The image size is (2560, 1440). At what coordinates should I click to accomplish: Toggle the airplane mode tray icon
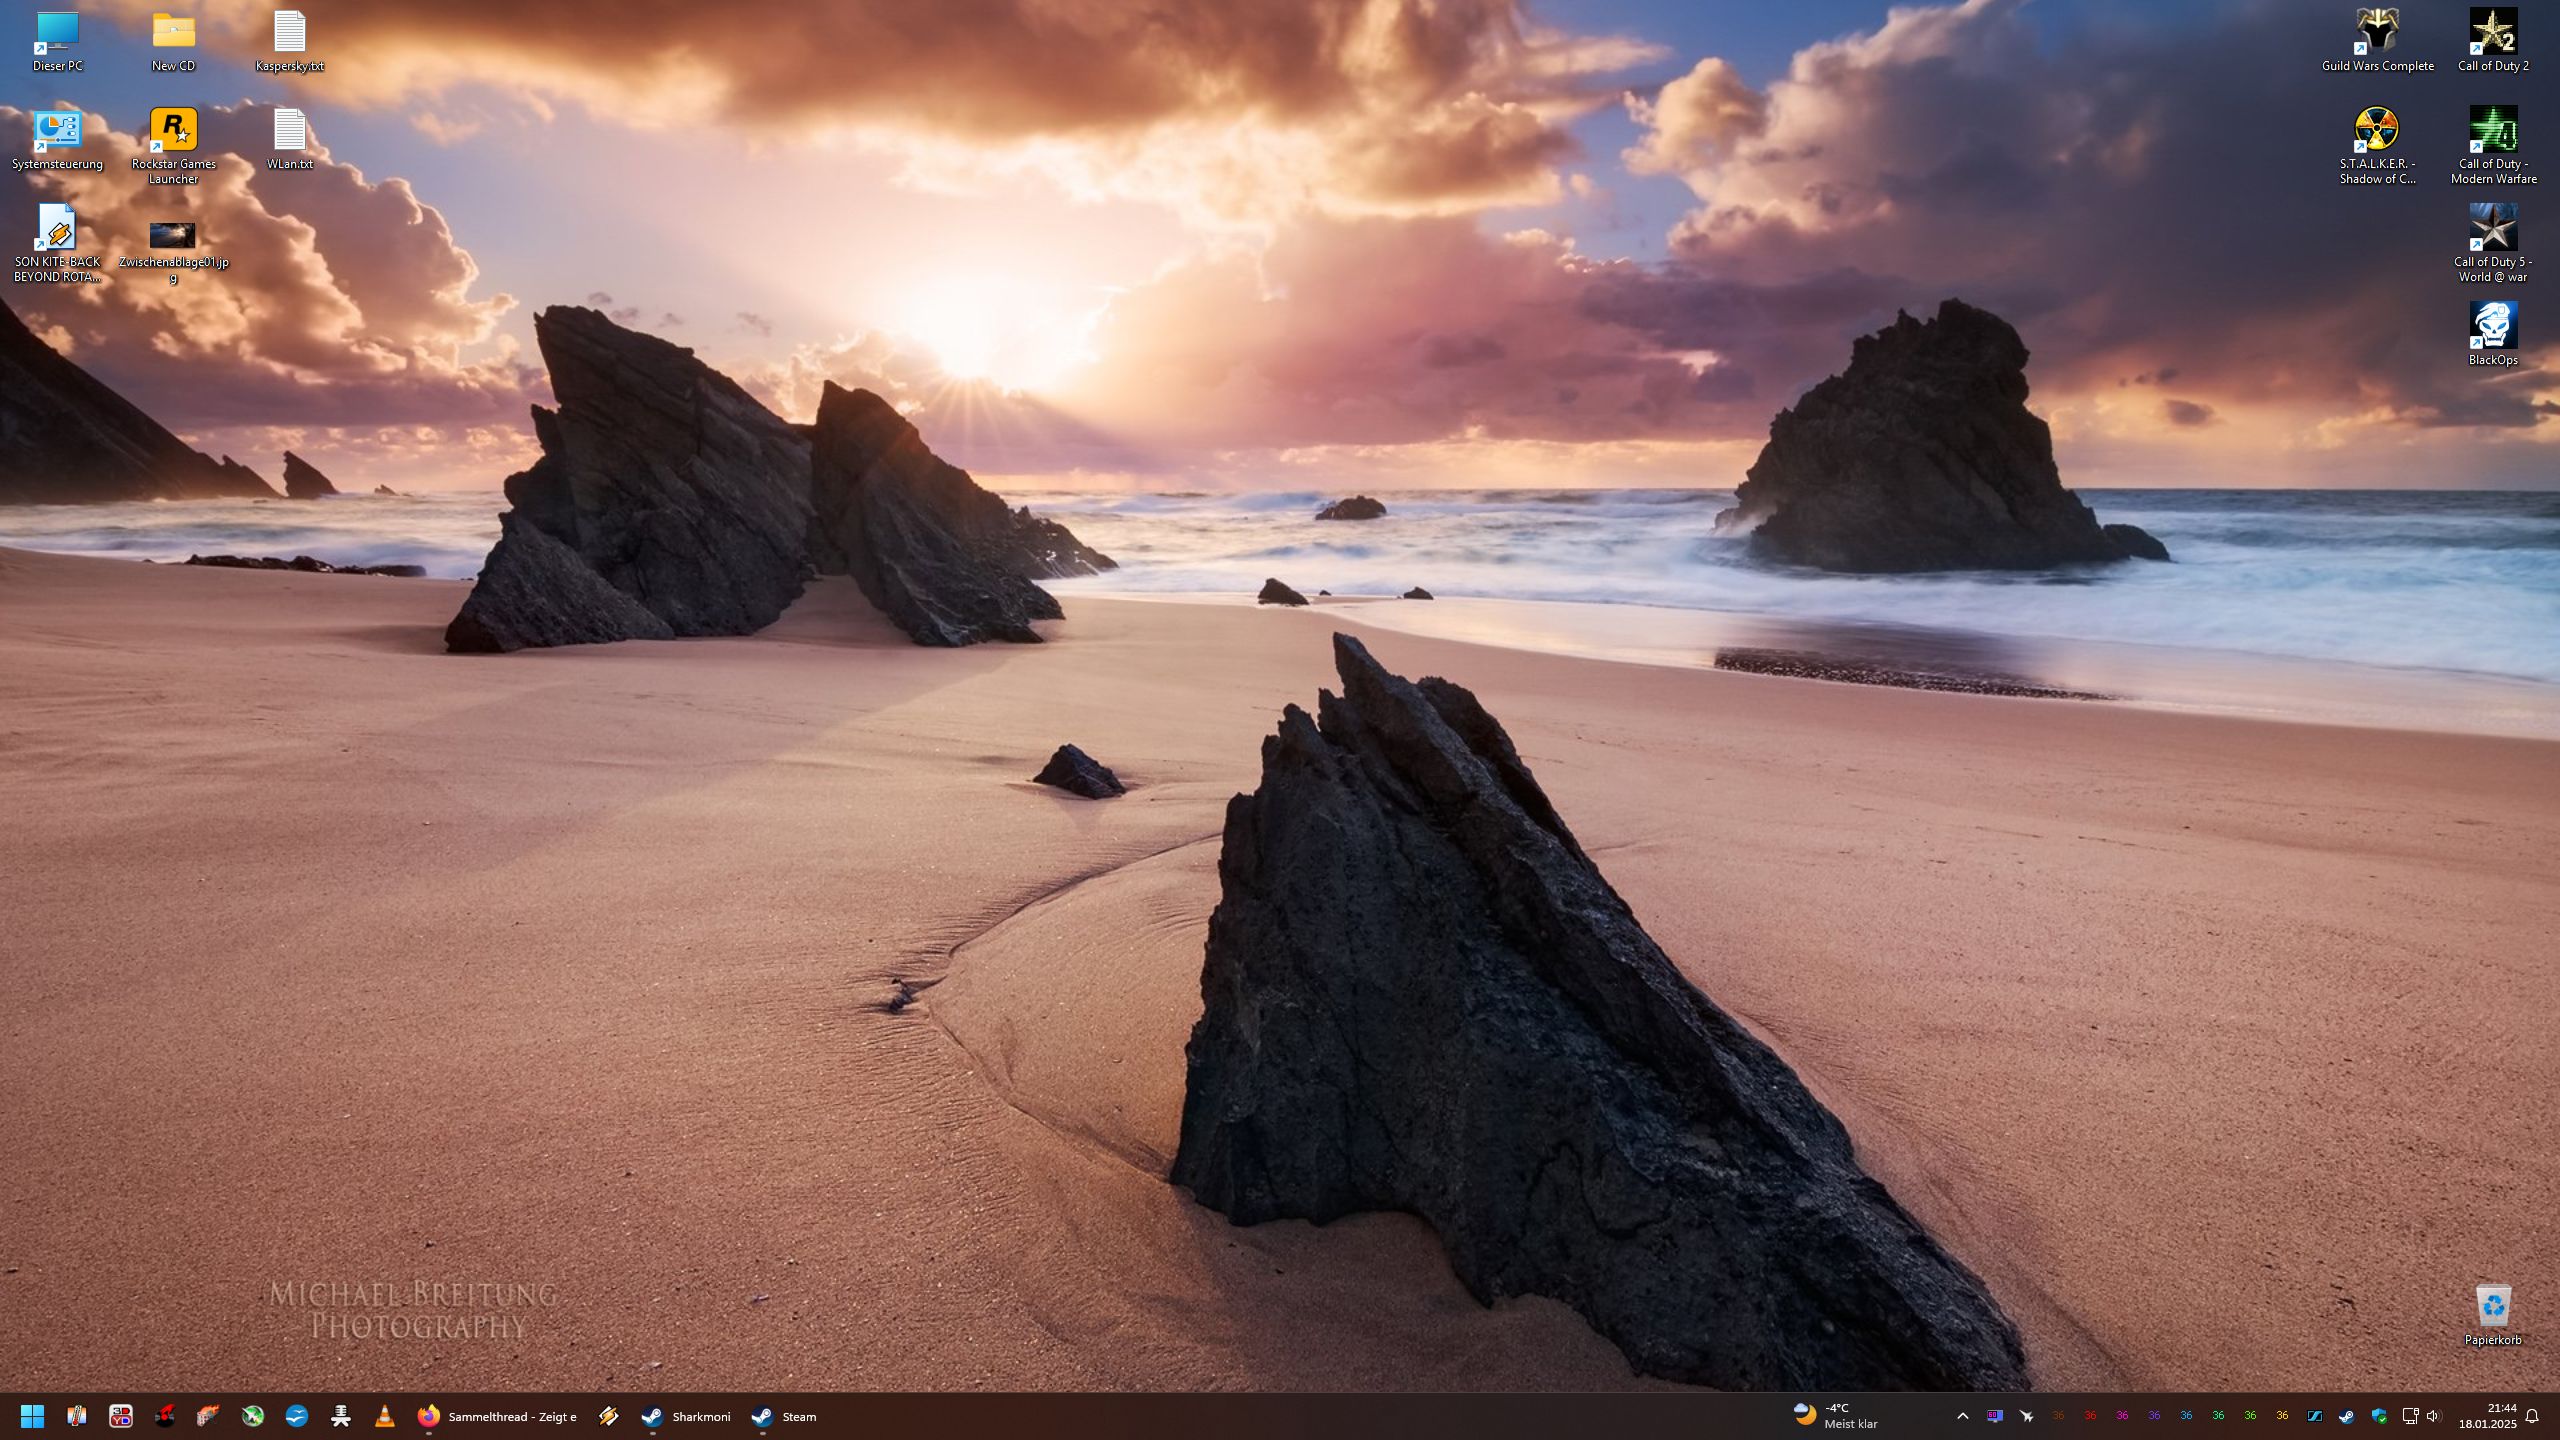coord(2026,1416)
